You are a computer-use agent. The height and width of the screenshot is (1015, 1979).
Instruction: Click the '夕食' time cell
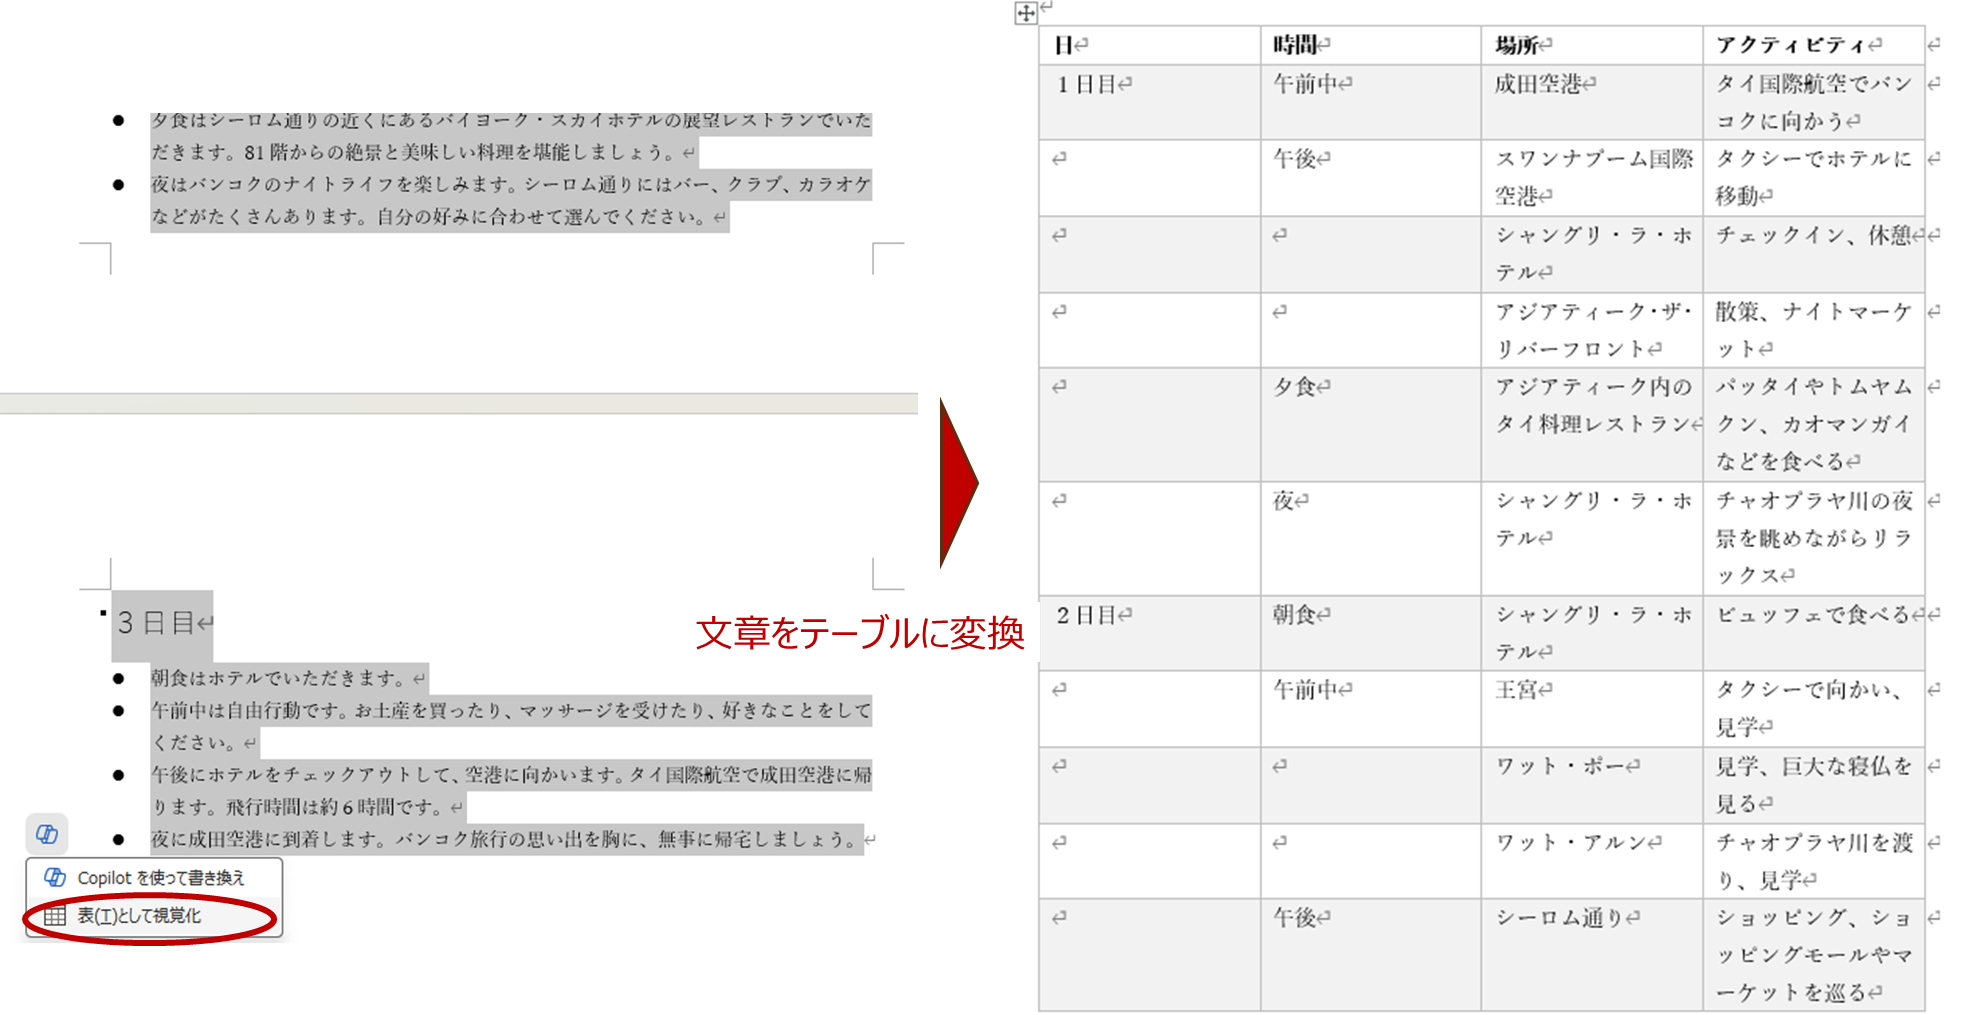click(1371, 424)
